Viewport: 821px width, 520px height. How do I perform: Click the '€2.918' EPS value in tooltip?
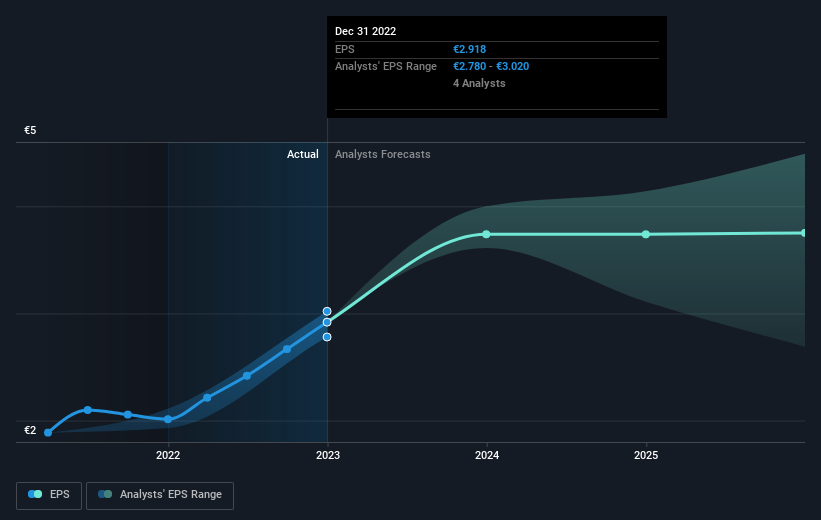click(x=470, y=49)
